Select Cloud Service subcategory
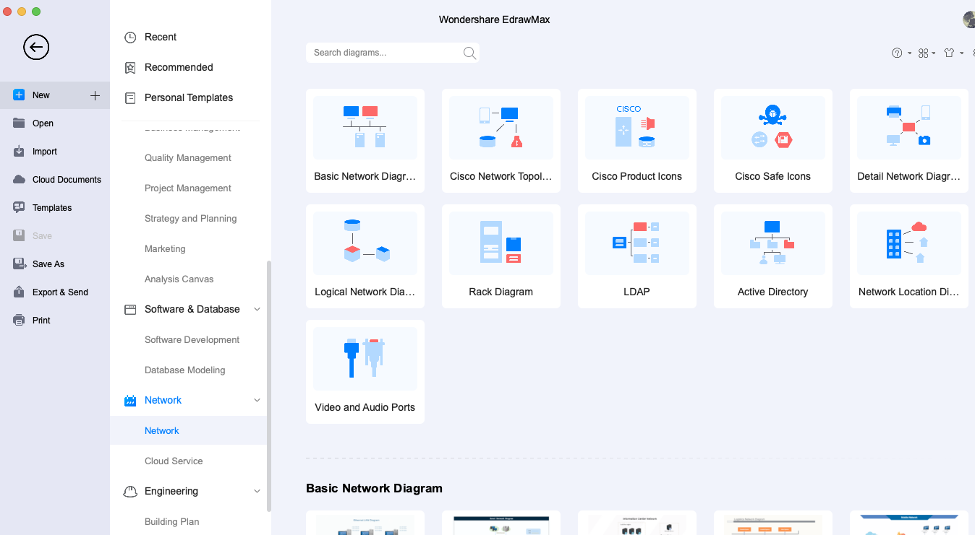 click(173, 461)
